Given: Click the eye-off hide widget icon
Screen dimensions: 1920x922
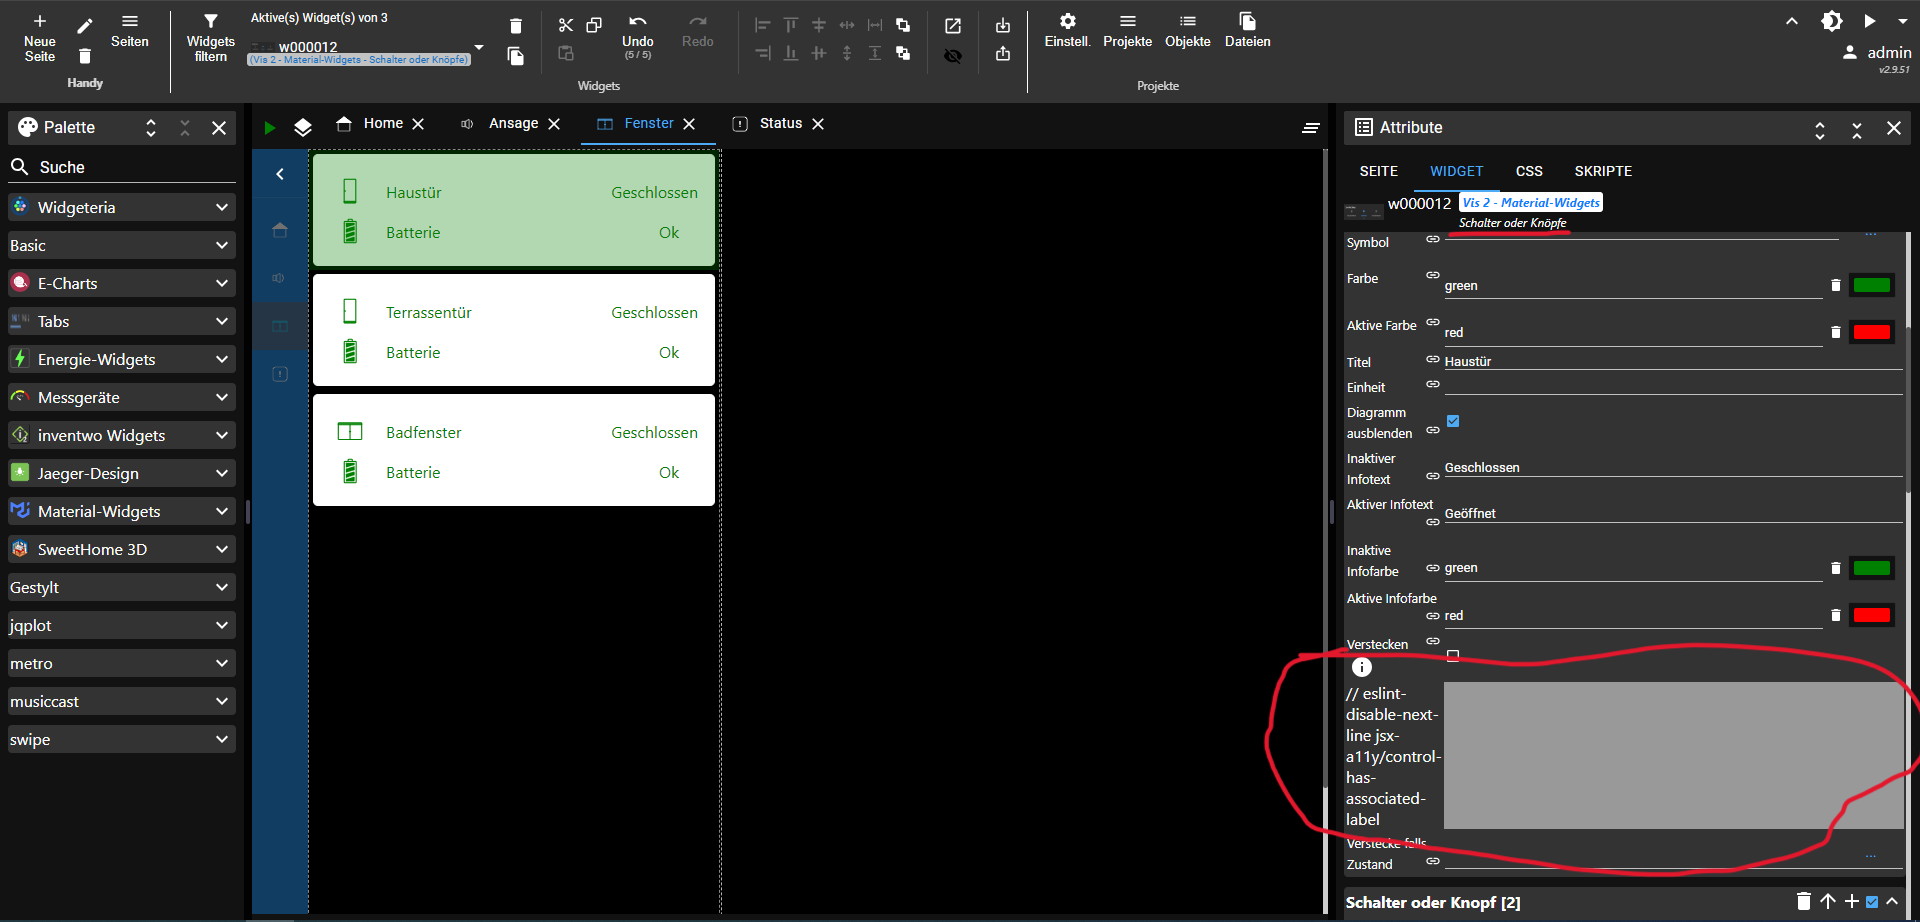Looking at the screenshot, I should pyautogui.click(x=953, y=56).
